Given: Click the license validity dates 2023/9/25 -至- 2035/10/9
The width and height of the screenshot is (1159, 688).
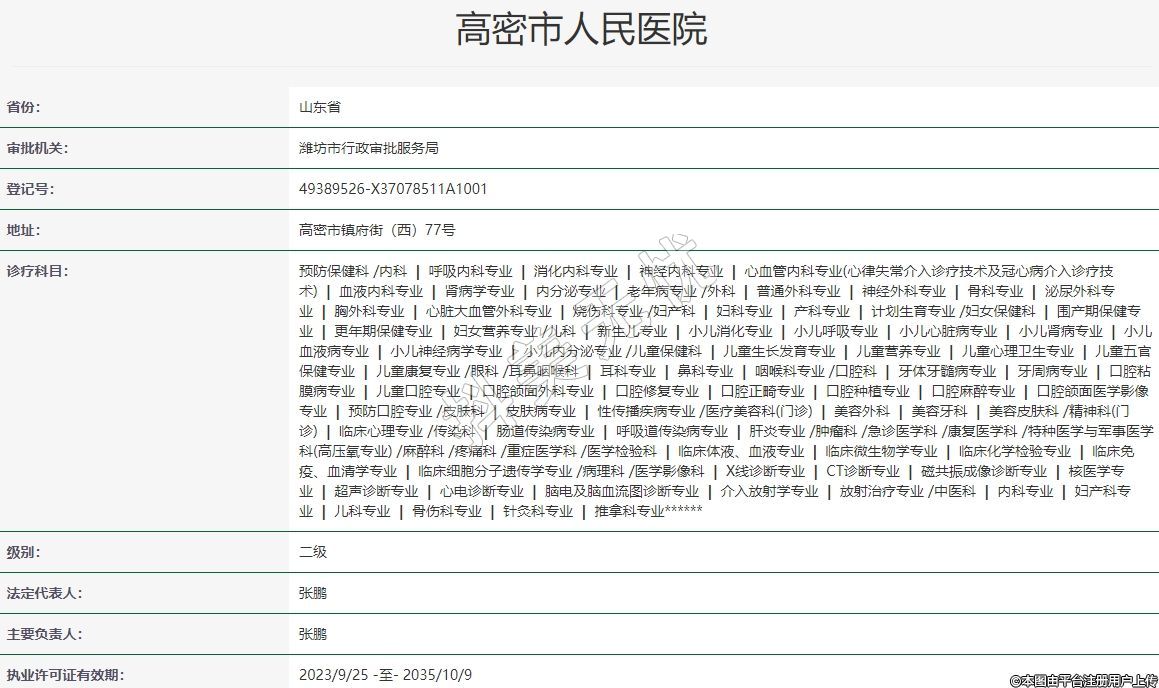Looking at the screenshot, I should click(x=385, y=675).
